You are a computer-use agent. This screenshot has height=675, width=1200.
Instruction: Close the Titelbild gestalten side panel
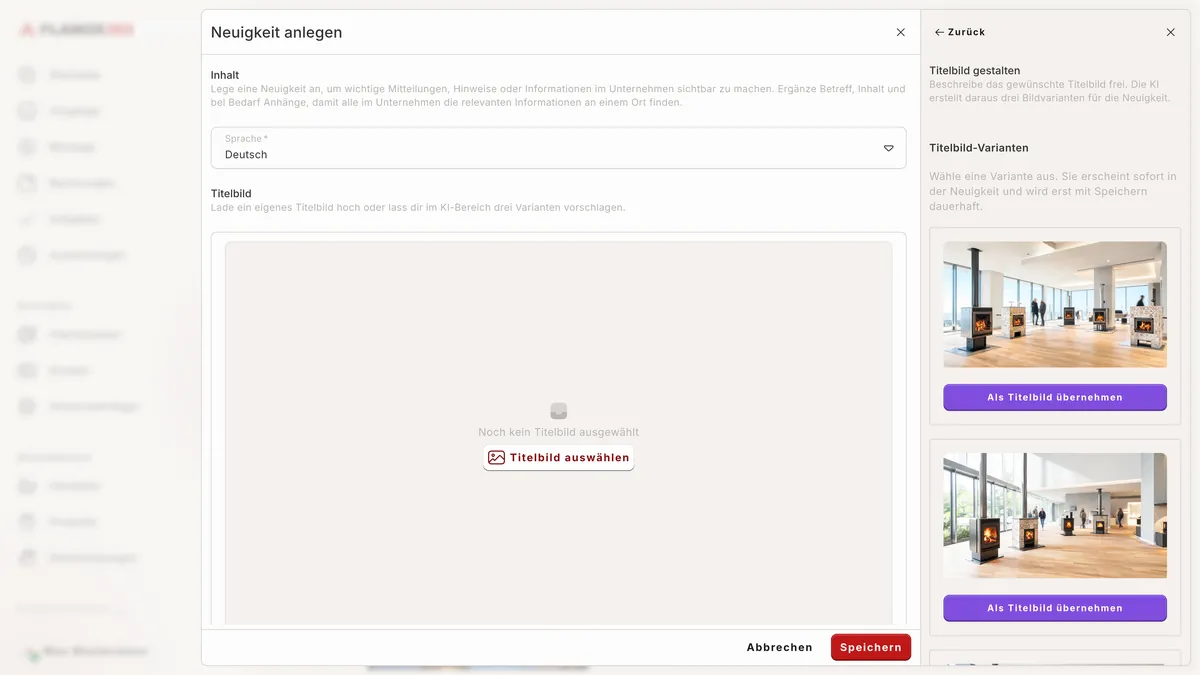(1171, 32)
